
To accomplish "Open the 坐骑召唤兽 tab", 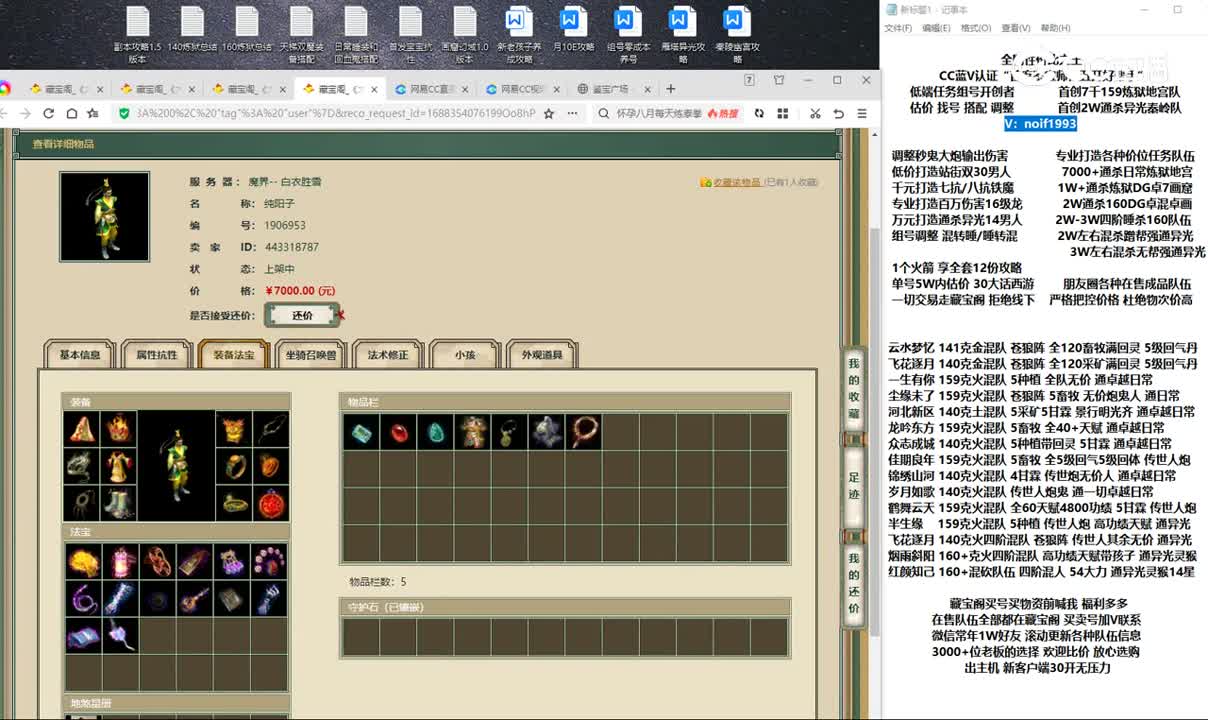I will [311, 355].
